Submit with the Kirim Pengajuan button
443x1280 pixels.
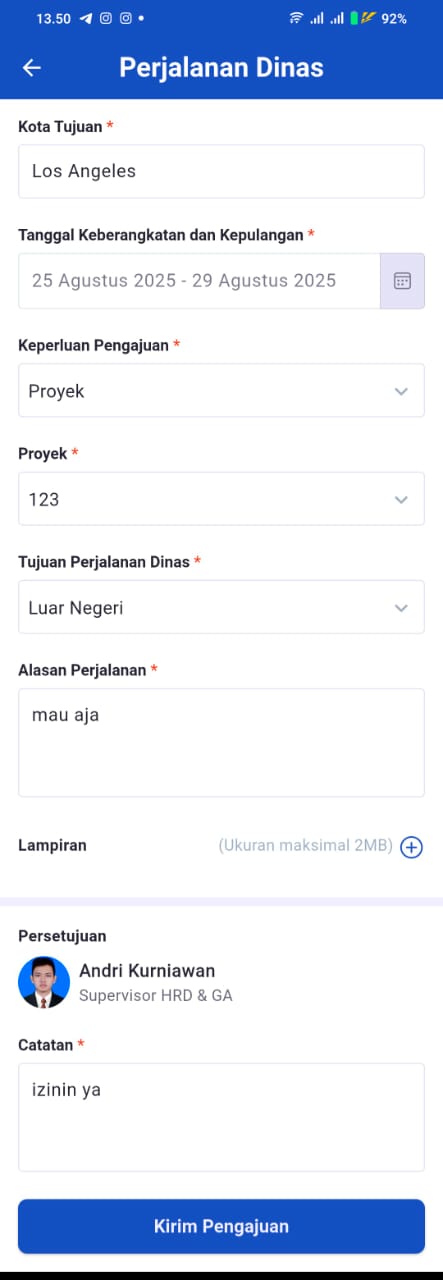pos(221,1226)
